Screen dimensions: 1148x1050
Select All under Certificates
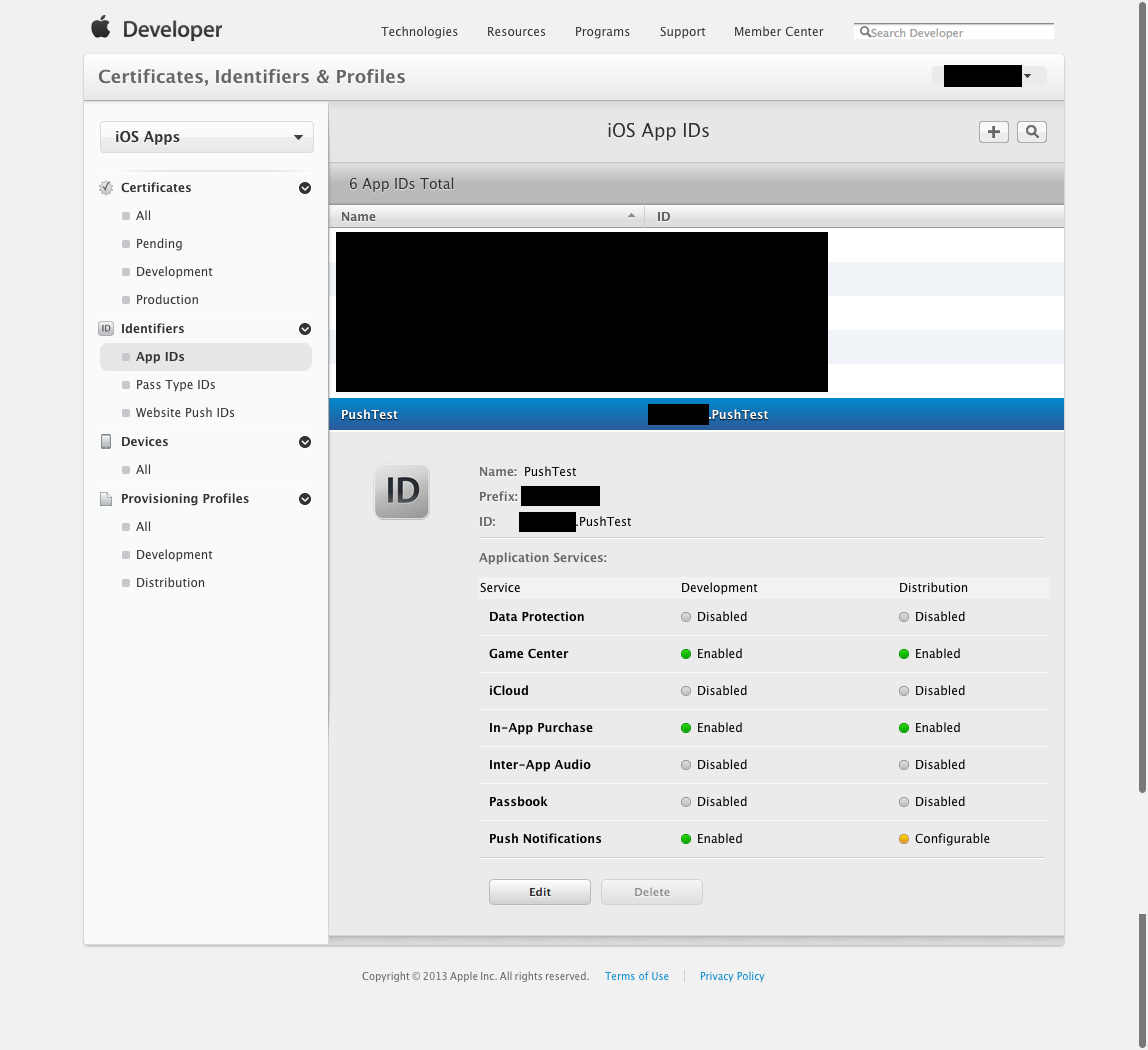(x=144, y=215)
